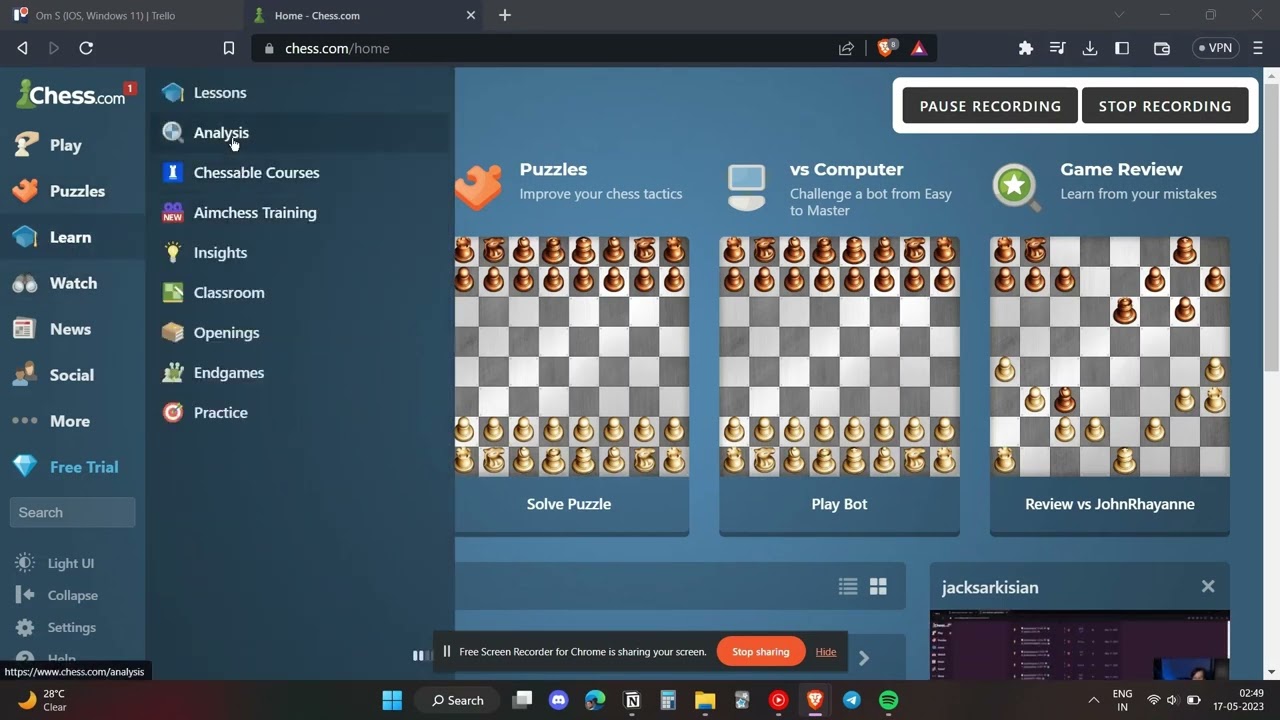1280x720 pixels.
Task: Open Brave Rewards triangle icon
Action: click(x=919, y=48)
